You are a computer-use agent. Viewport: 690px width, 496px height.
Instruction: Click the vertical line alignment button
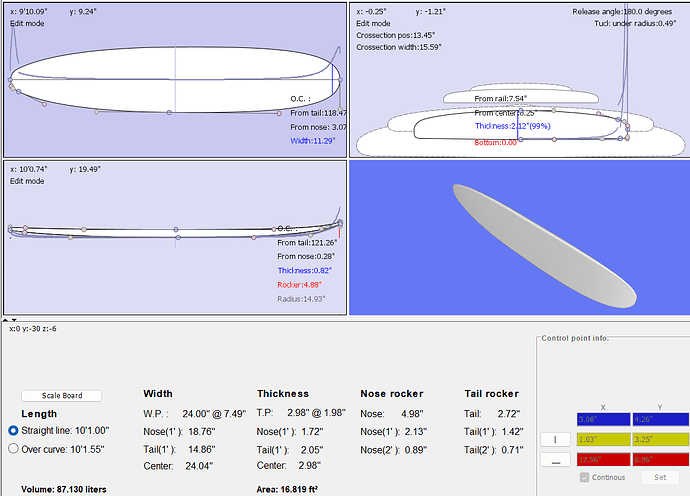click(x=555, y=439)
